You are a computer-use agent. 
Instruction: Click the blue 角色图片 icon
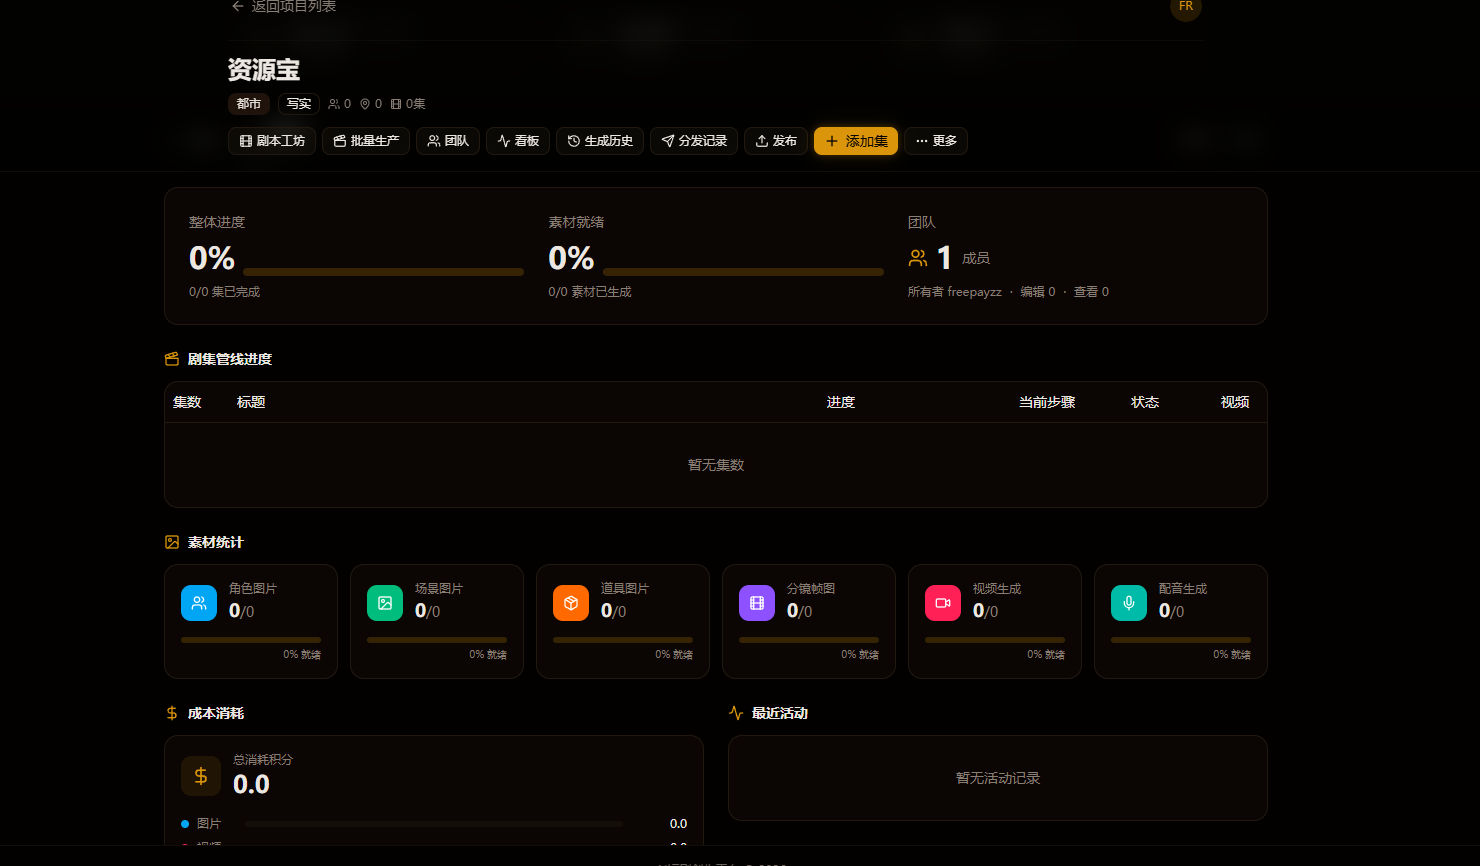[x=199, y=603]
